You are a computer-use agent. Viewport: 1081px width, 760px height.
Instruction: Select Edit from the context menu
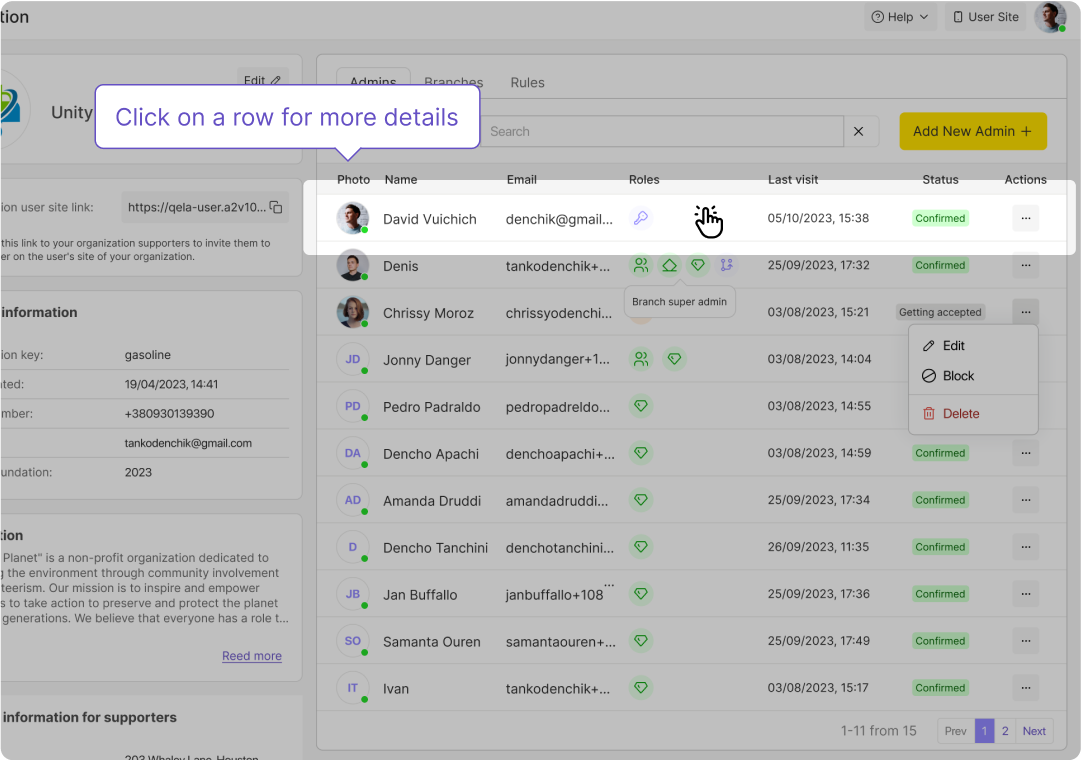954,346
